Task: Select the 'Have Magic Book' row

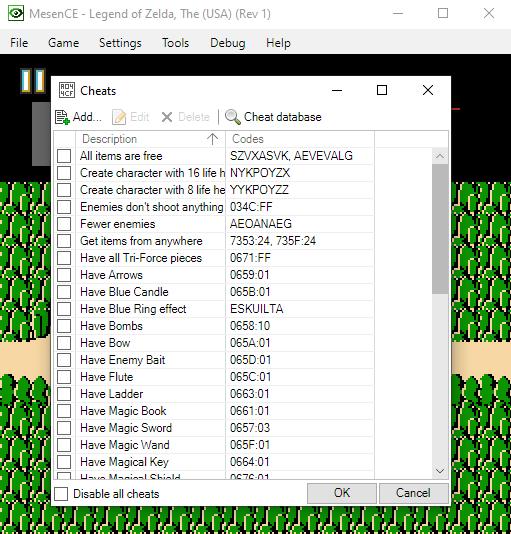Action: (214, 411)
